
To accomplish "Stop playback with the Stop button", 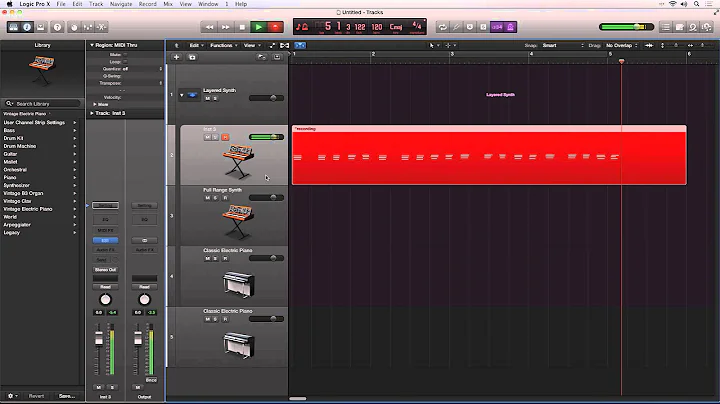I will (x=242, y=27).
